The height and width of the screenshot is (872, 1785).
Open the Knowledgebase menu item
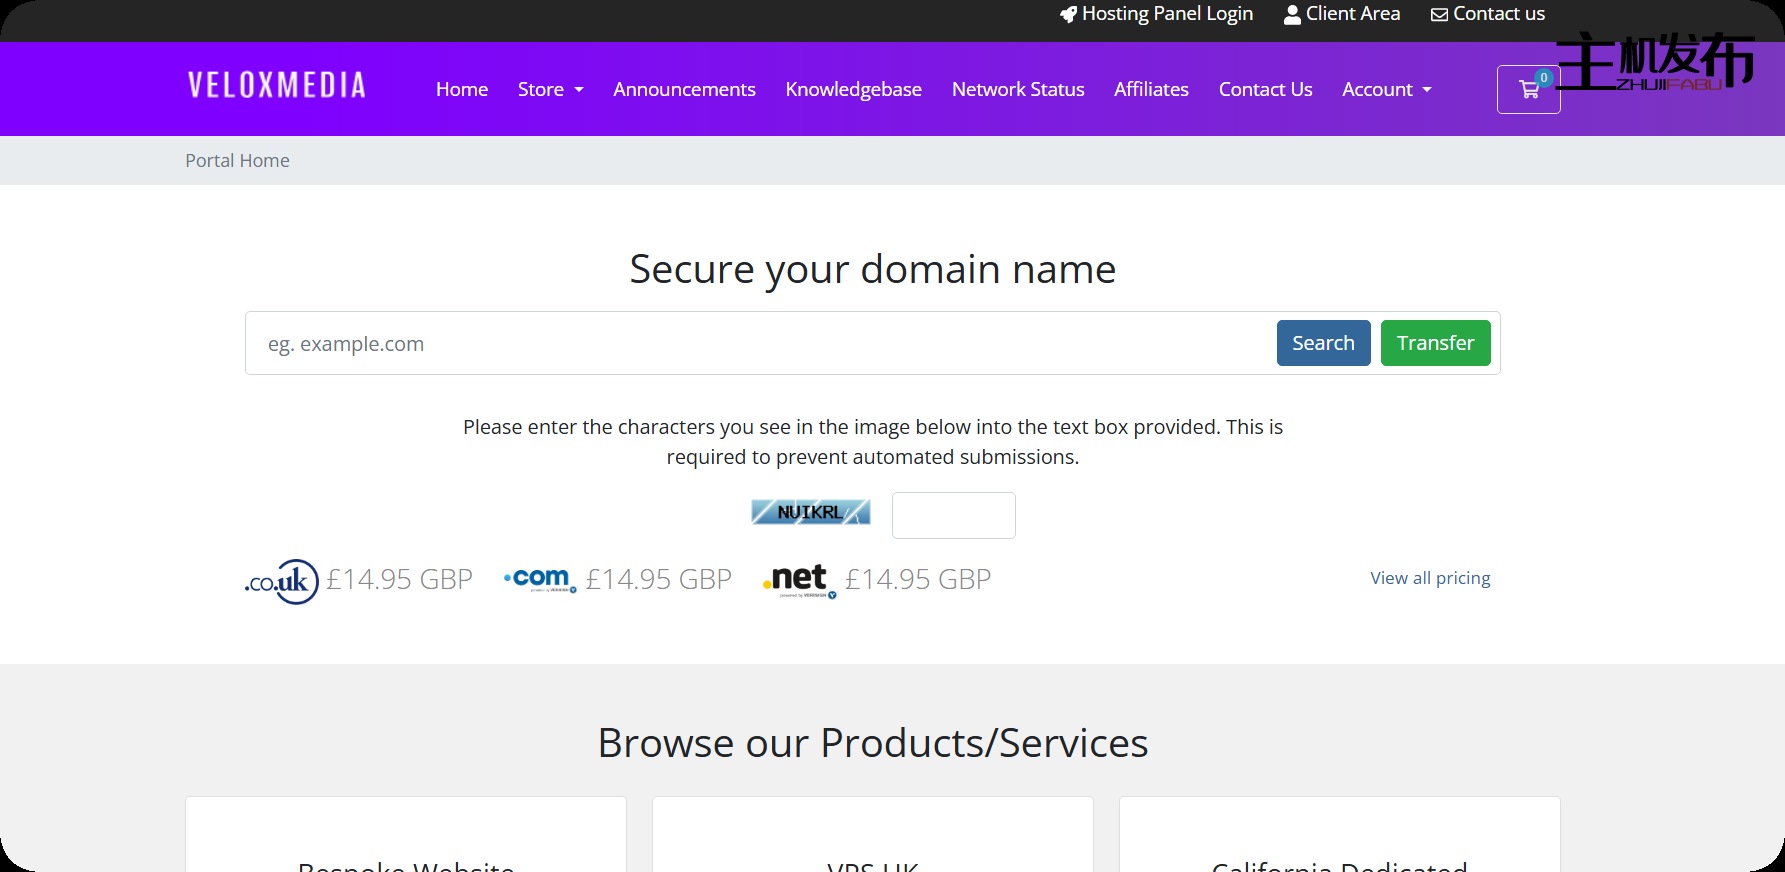[853, 90]
